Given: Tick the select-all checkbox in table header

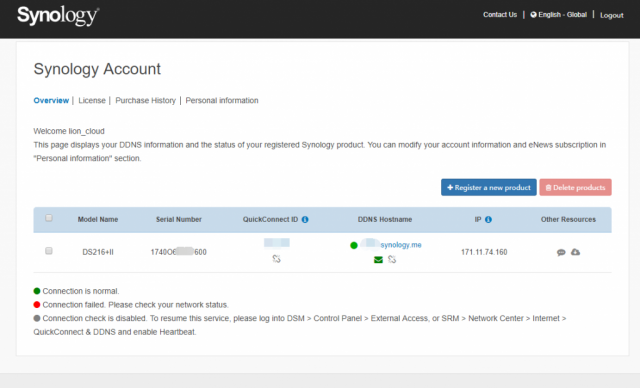Looking at the screenshot, I should click(49, 218).
